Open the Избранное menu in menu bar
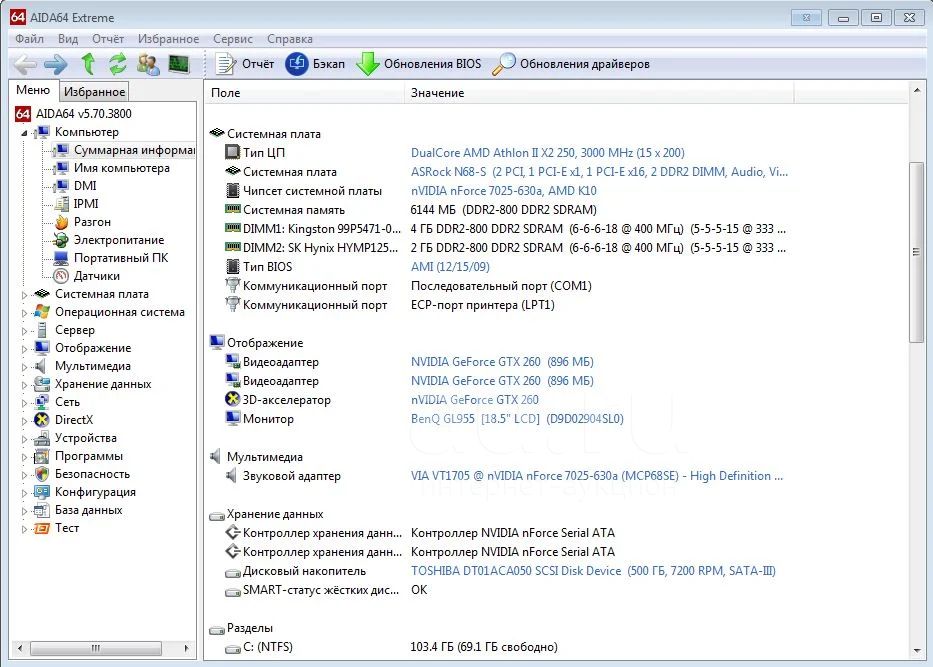933x667 pixels. 168,39
